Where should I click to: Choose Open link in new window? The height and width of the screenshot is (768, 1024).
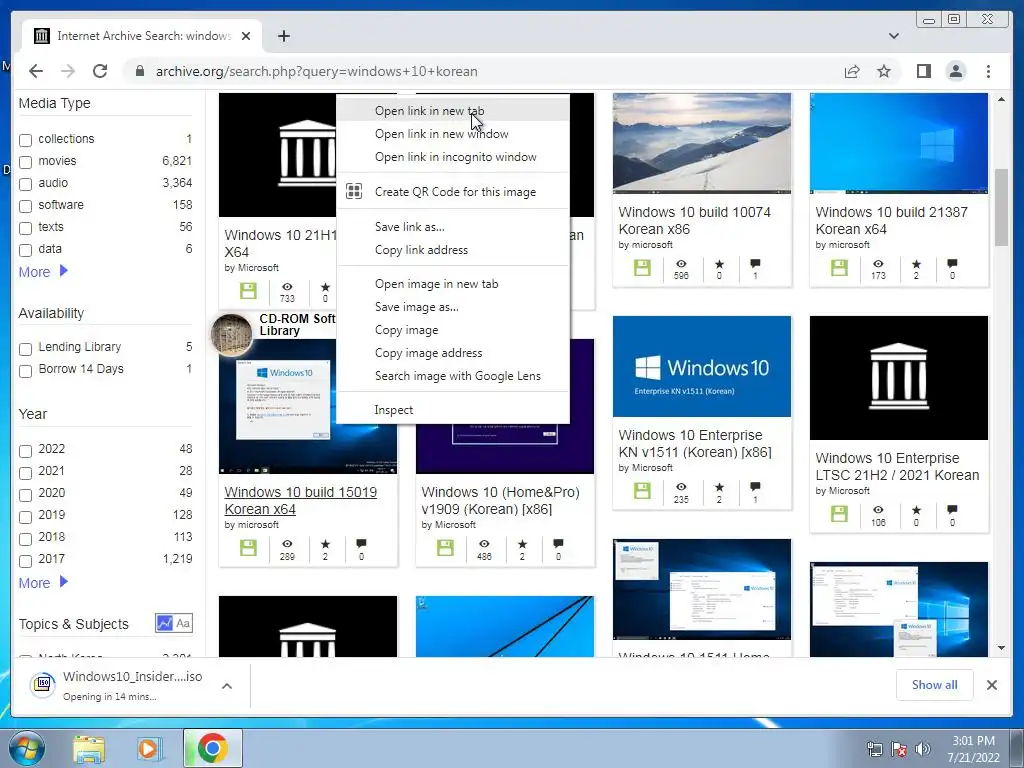[x=453, y=134]
